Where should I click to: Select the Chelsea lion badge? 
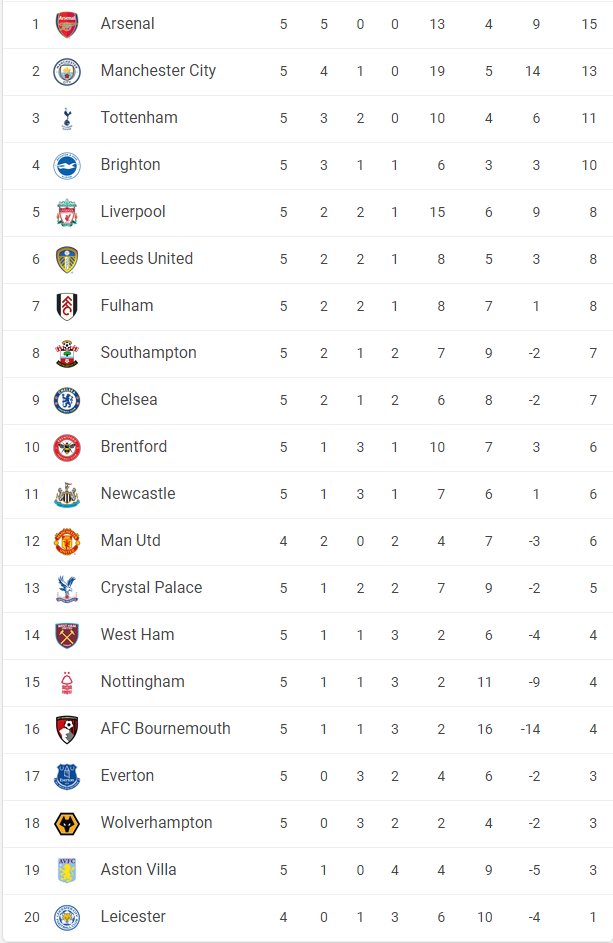click(x=66, y=400)
